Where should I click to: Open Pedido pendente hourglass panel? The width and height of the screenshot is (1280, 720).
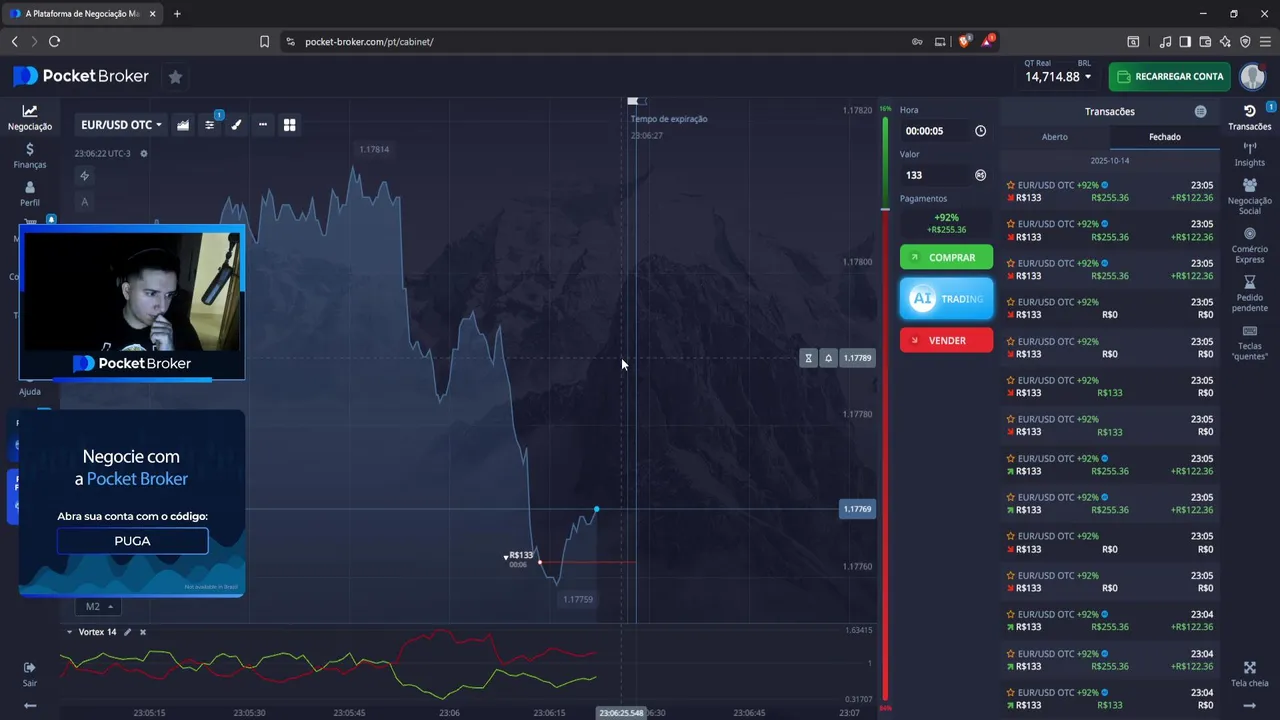[1250, 294]
